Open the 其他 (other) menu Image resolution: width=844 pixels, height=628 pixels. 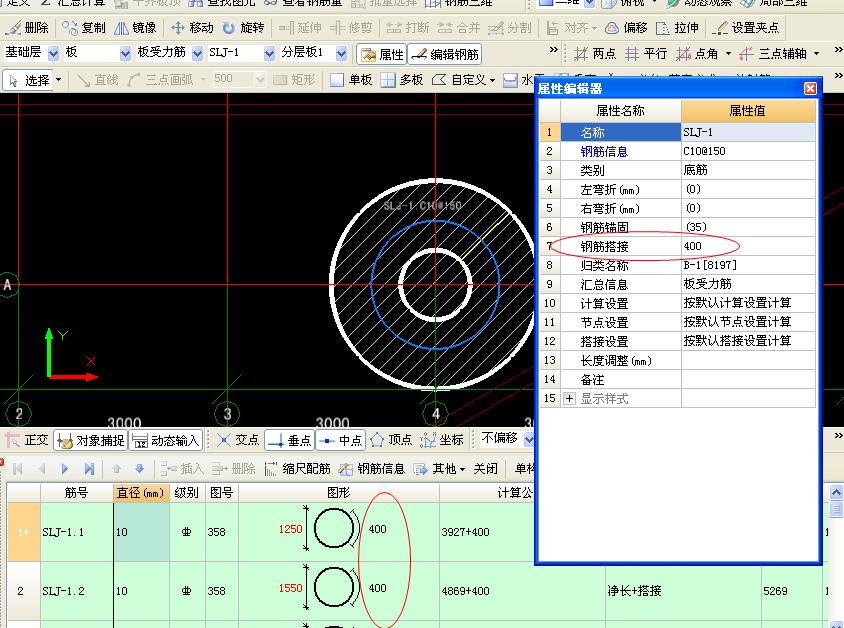tap(439, 469)
